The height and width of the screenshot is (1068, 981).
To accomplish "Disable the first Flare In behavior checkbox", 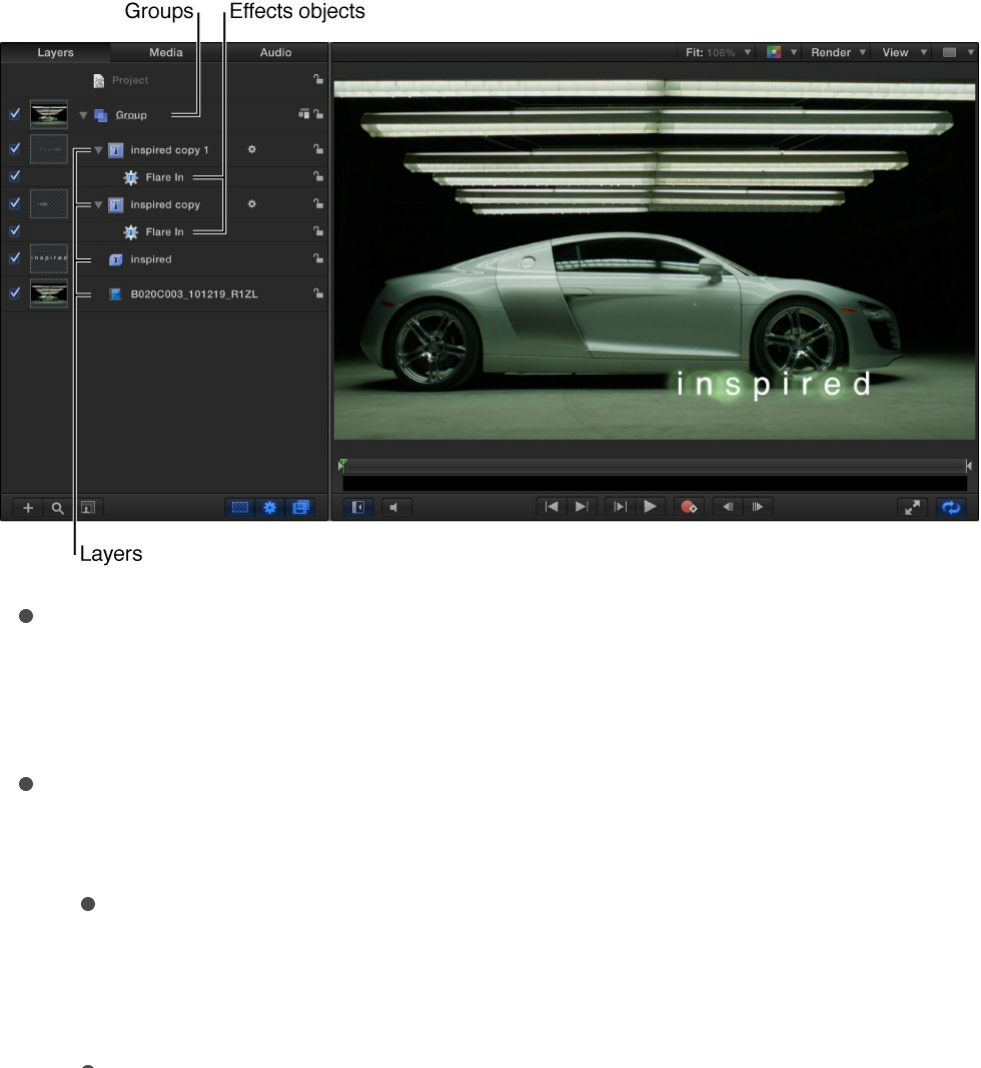I will coord(14,177).
